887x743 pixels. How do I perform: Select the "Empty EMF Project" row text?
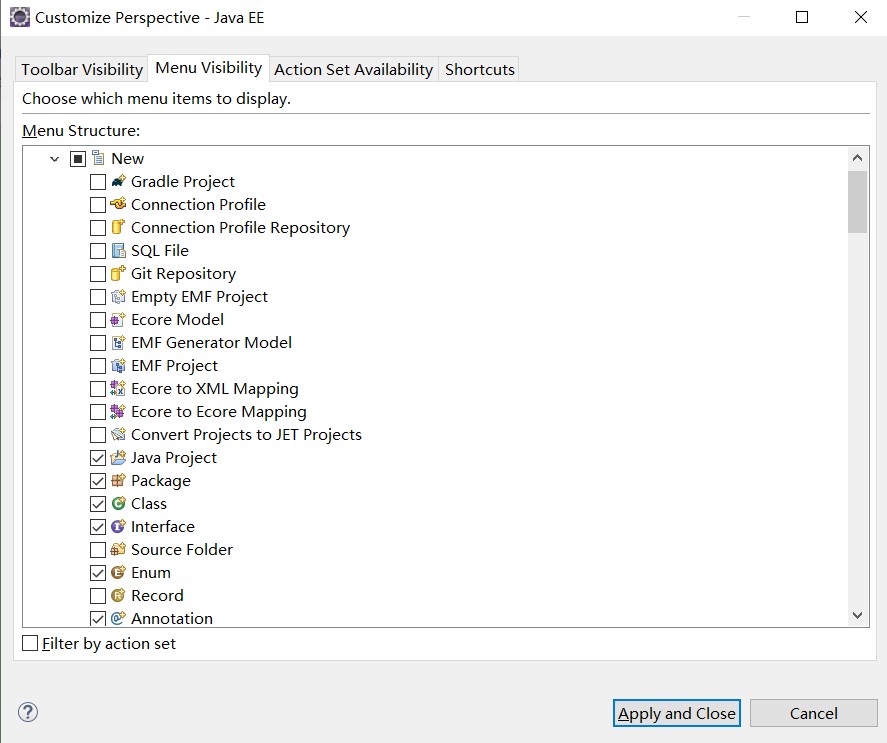199,296
